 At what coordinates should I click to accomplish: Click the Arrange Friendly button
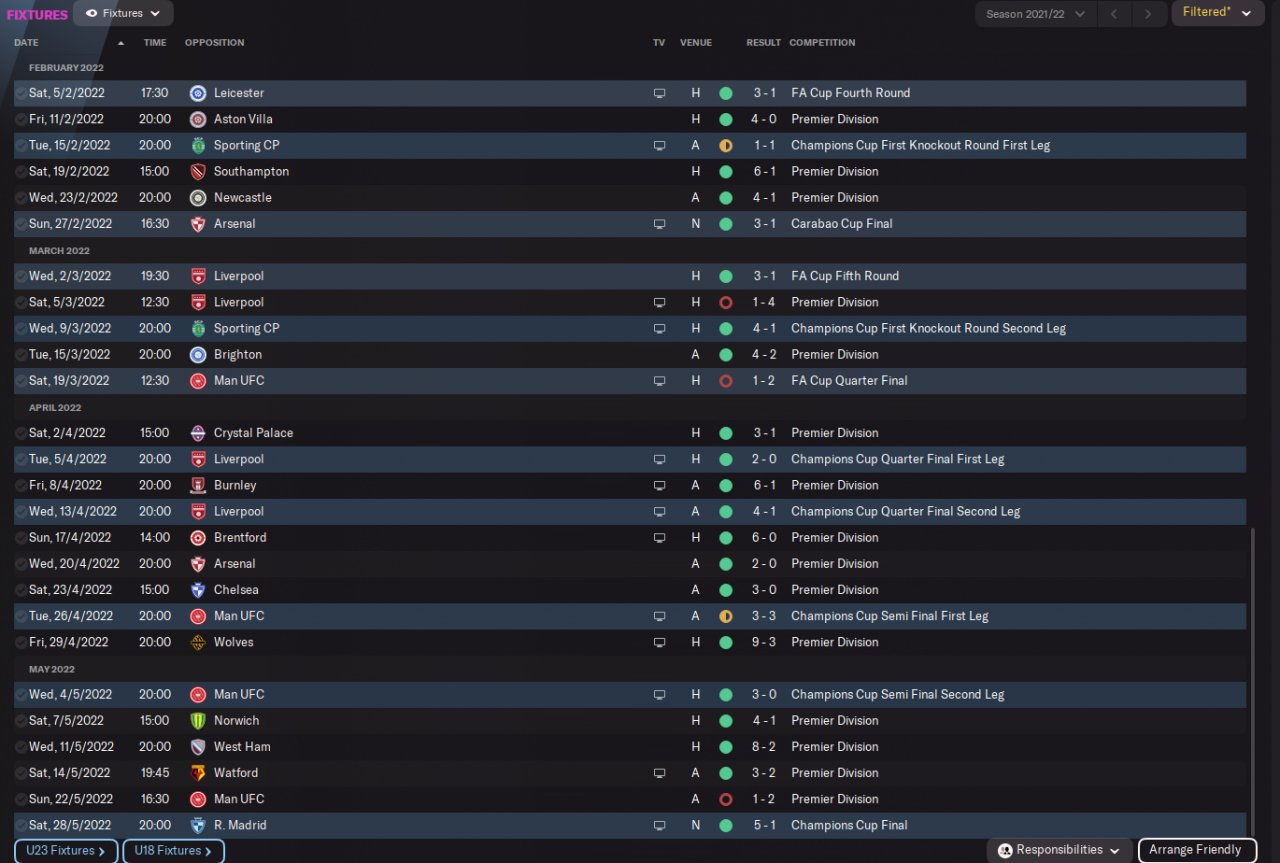tap(1197, 850)
